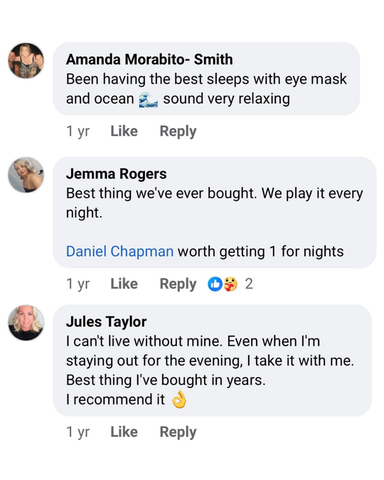The image size is (384, 480).
Task: Open Jules Taylor's name link
Action: pos(106,322)
